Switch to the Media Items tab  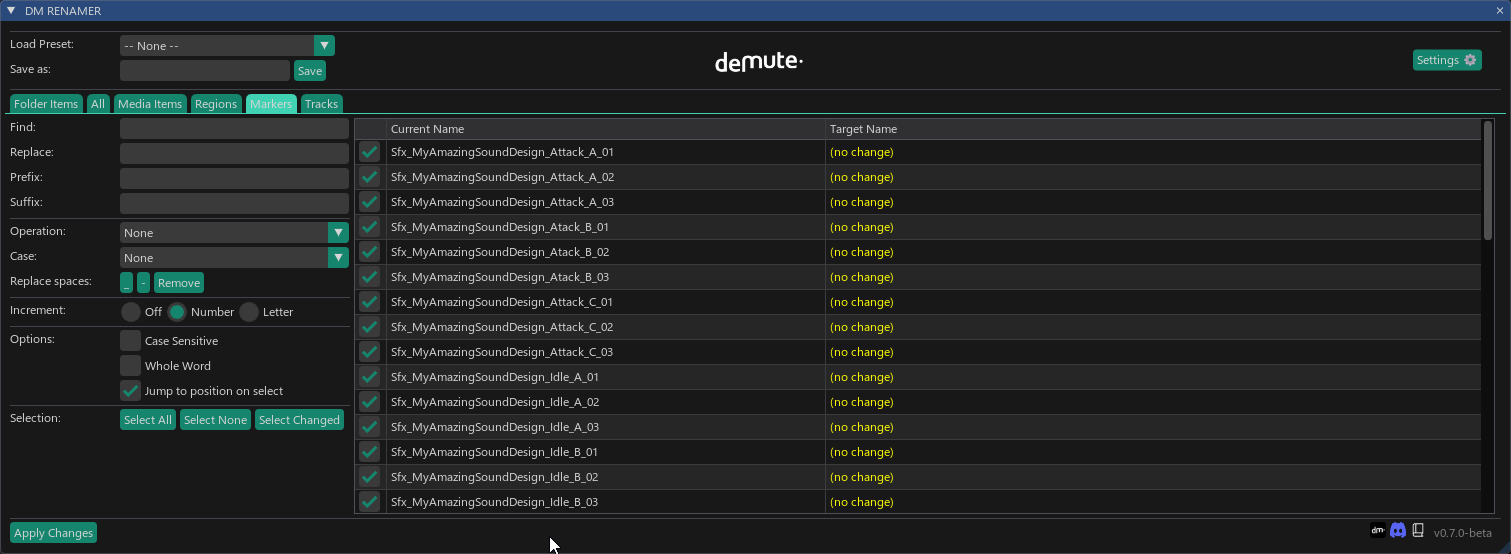150,104
